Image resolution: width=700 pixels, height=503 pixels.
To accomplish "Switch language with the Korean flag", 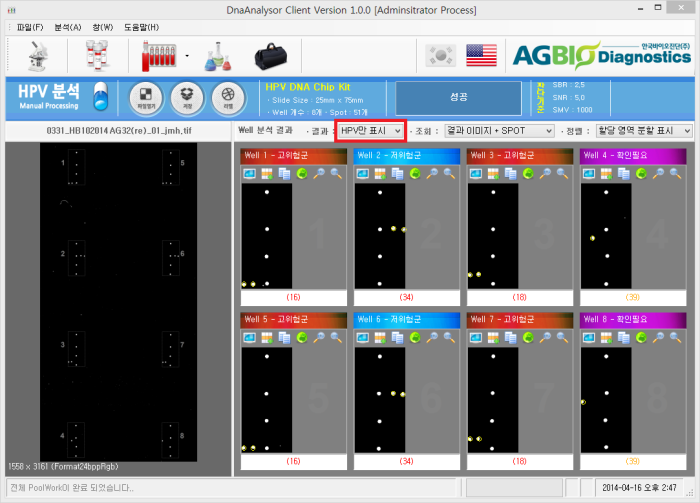I will click(x=440, y=55).
